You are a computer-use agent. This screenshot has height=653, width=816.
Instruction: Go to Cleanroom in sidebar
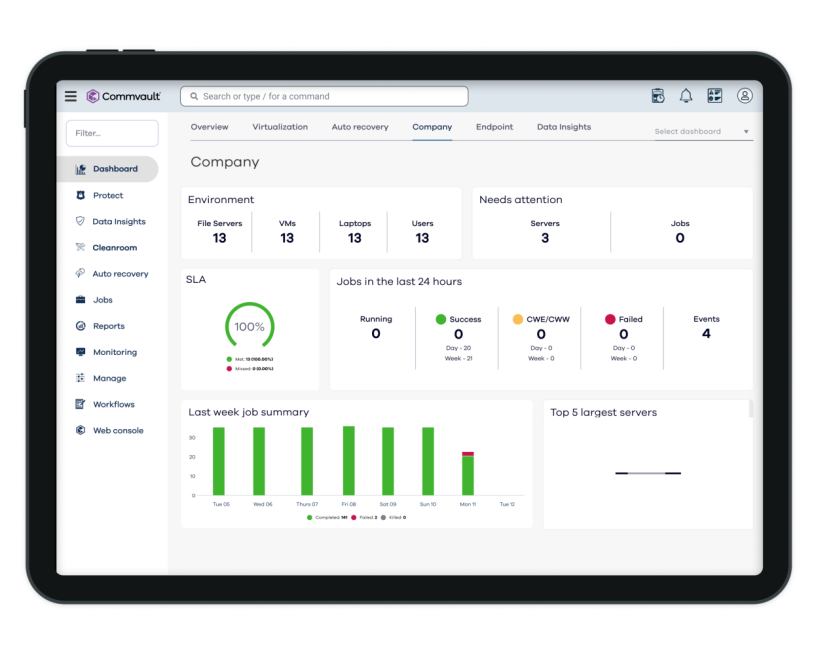coord(114,248)
